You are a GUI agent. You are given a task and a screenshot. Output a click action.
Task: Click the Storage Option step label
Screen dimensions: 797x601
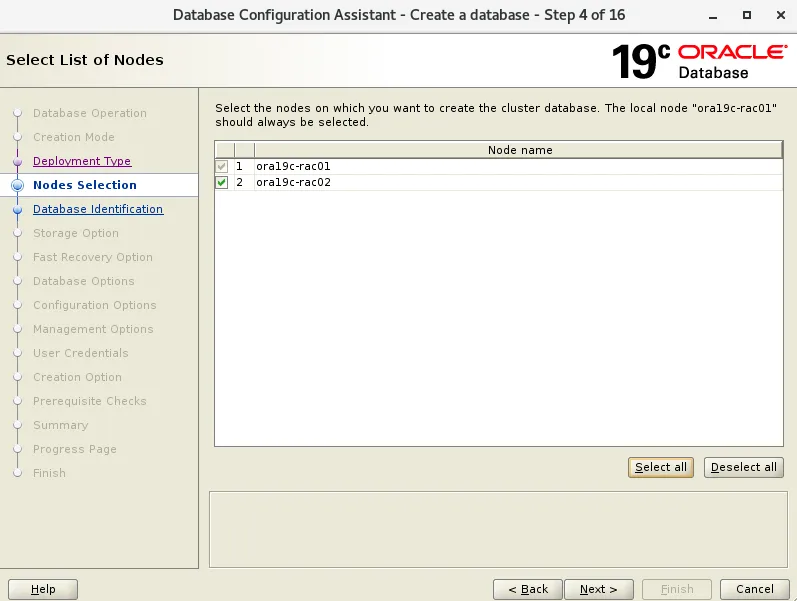(76, 233)
